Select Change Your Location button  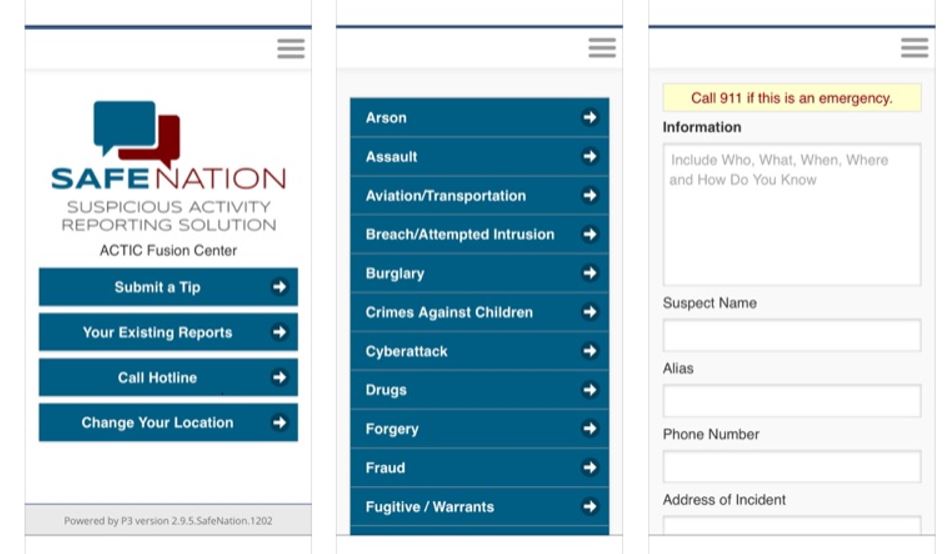click(x=169, y=422)
